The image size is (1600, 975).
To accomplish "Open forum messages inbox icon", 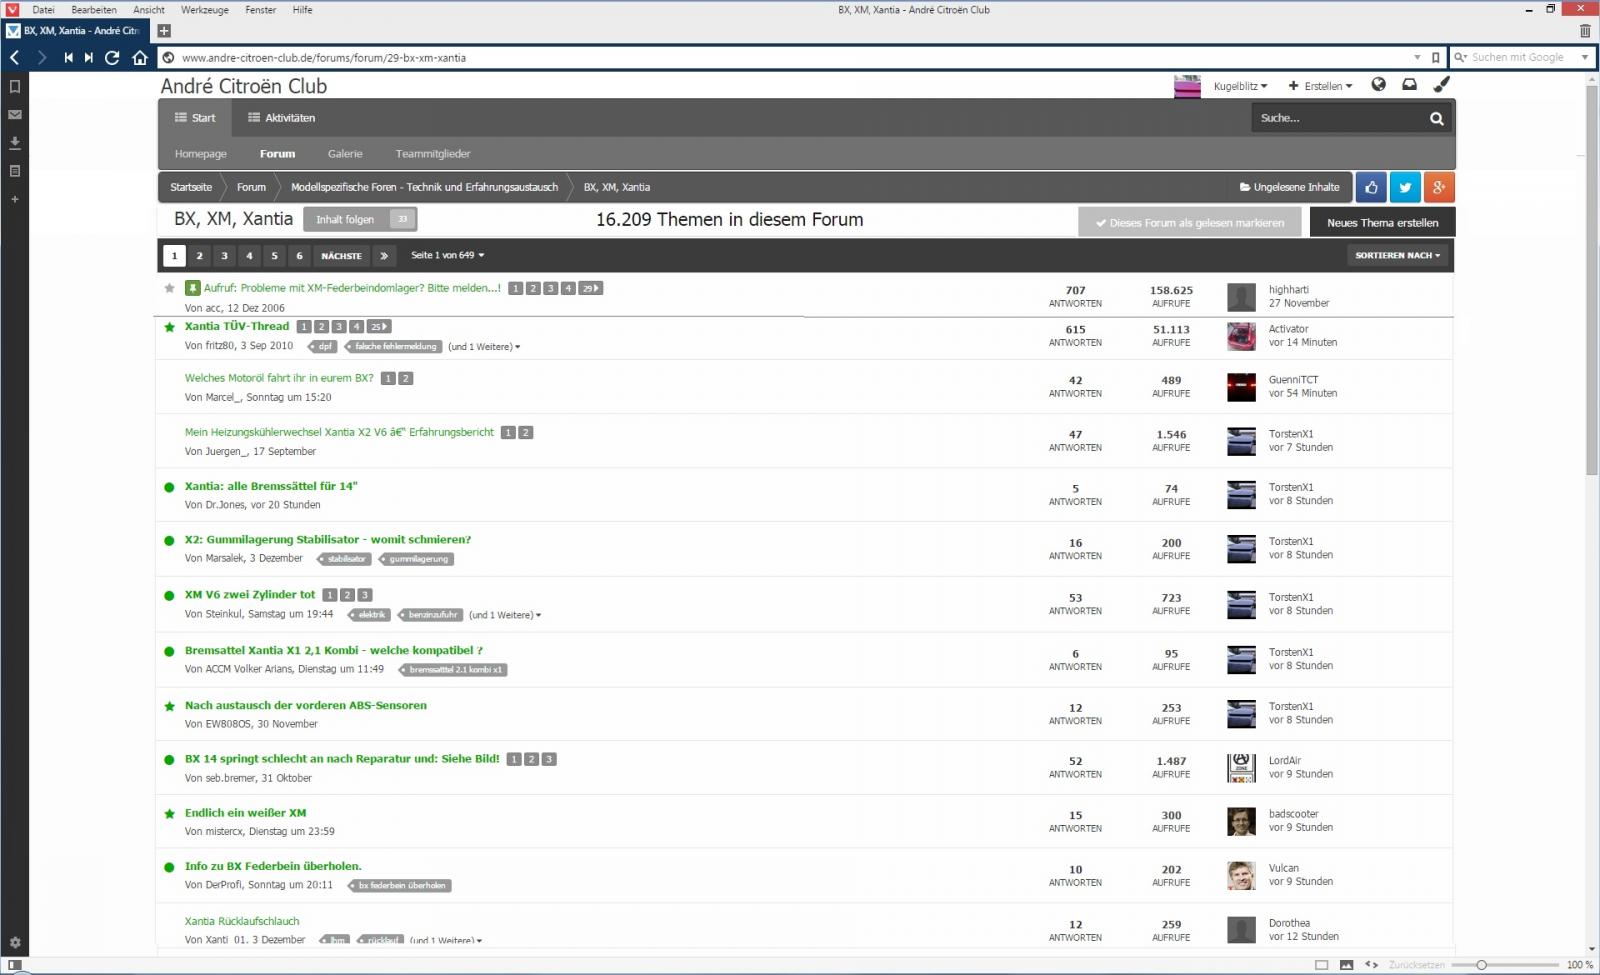I will [x=1409, y=85].
